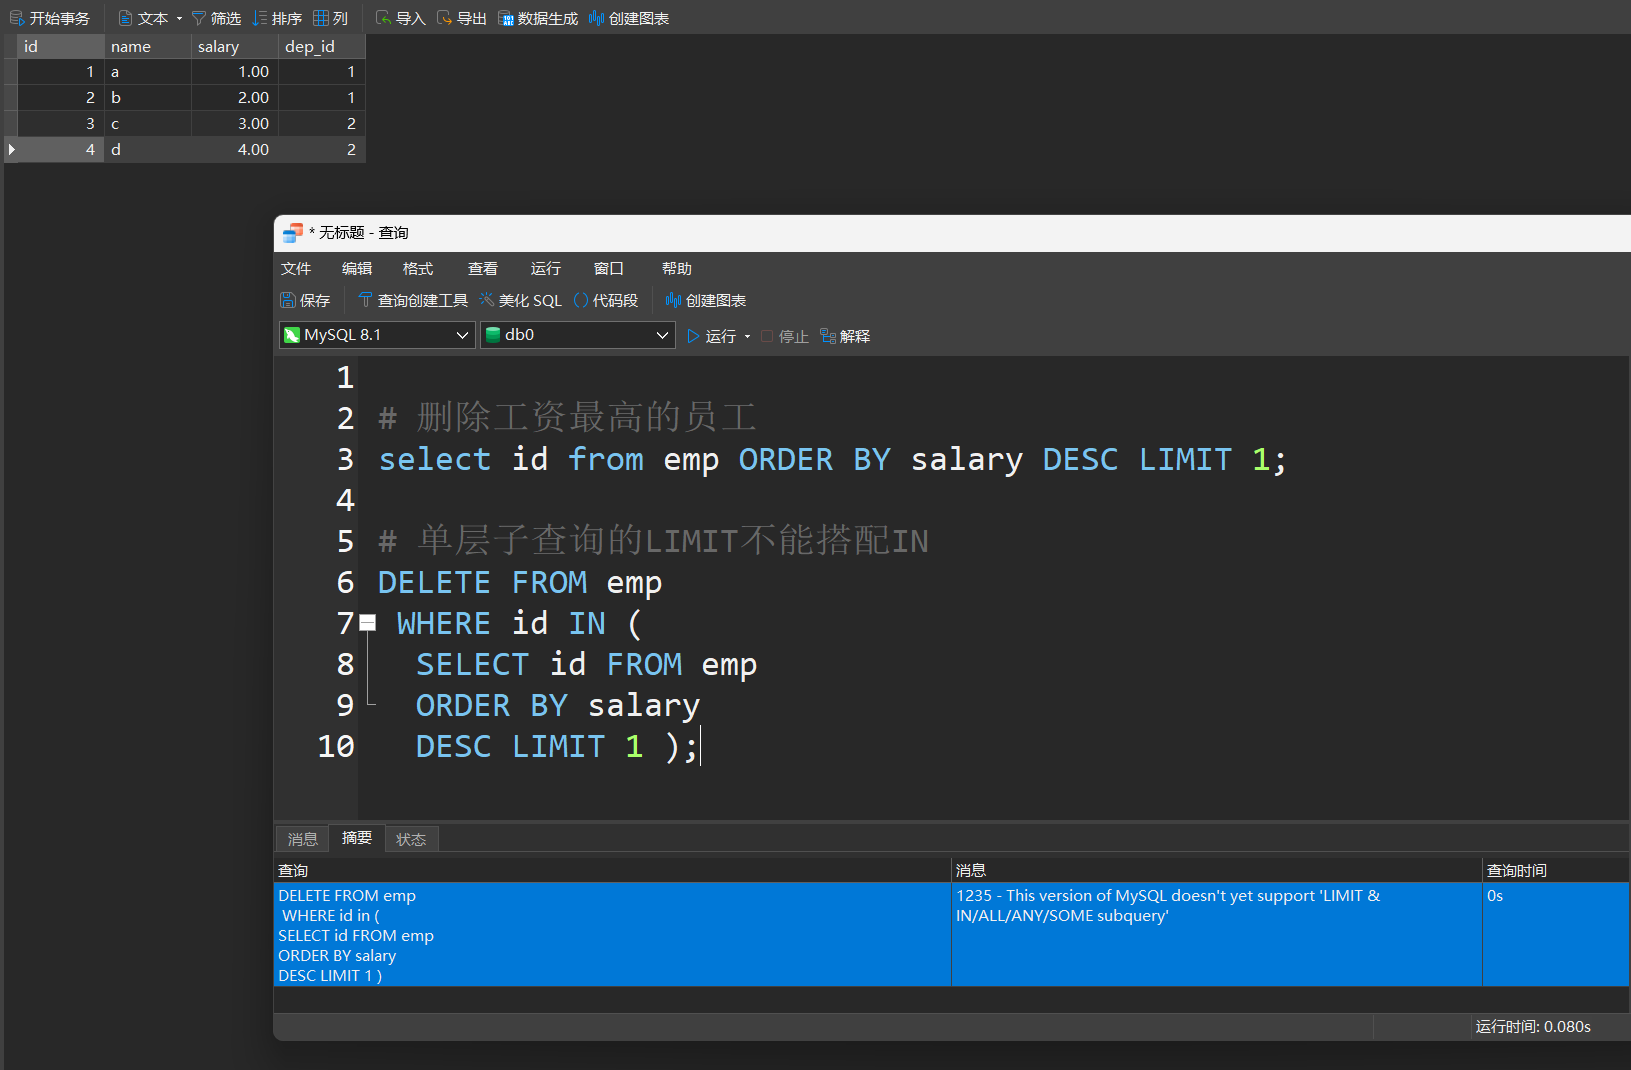Click 创建图表 in the query window toolbar
The height and width of the screenshot is (1070, 1631).
coord(706,300)
